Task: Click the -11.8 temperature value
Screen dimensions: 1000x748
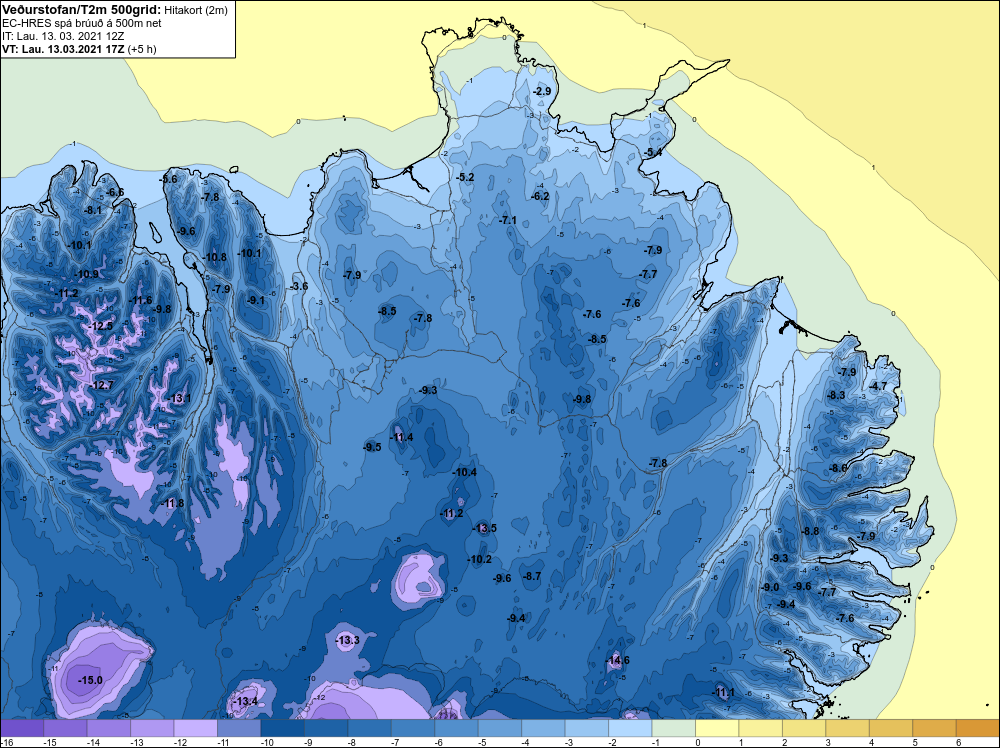Action: pyautogui.click(x=172, y=503)
